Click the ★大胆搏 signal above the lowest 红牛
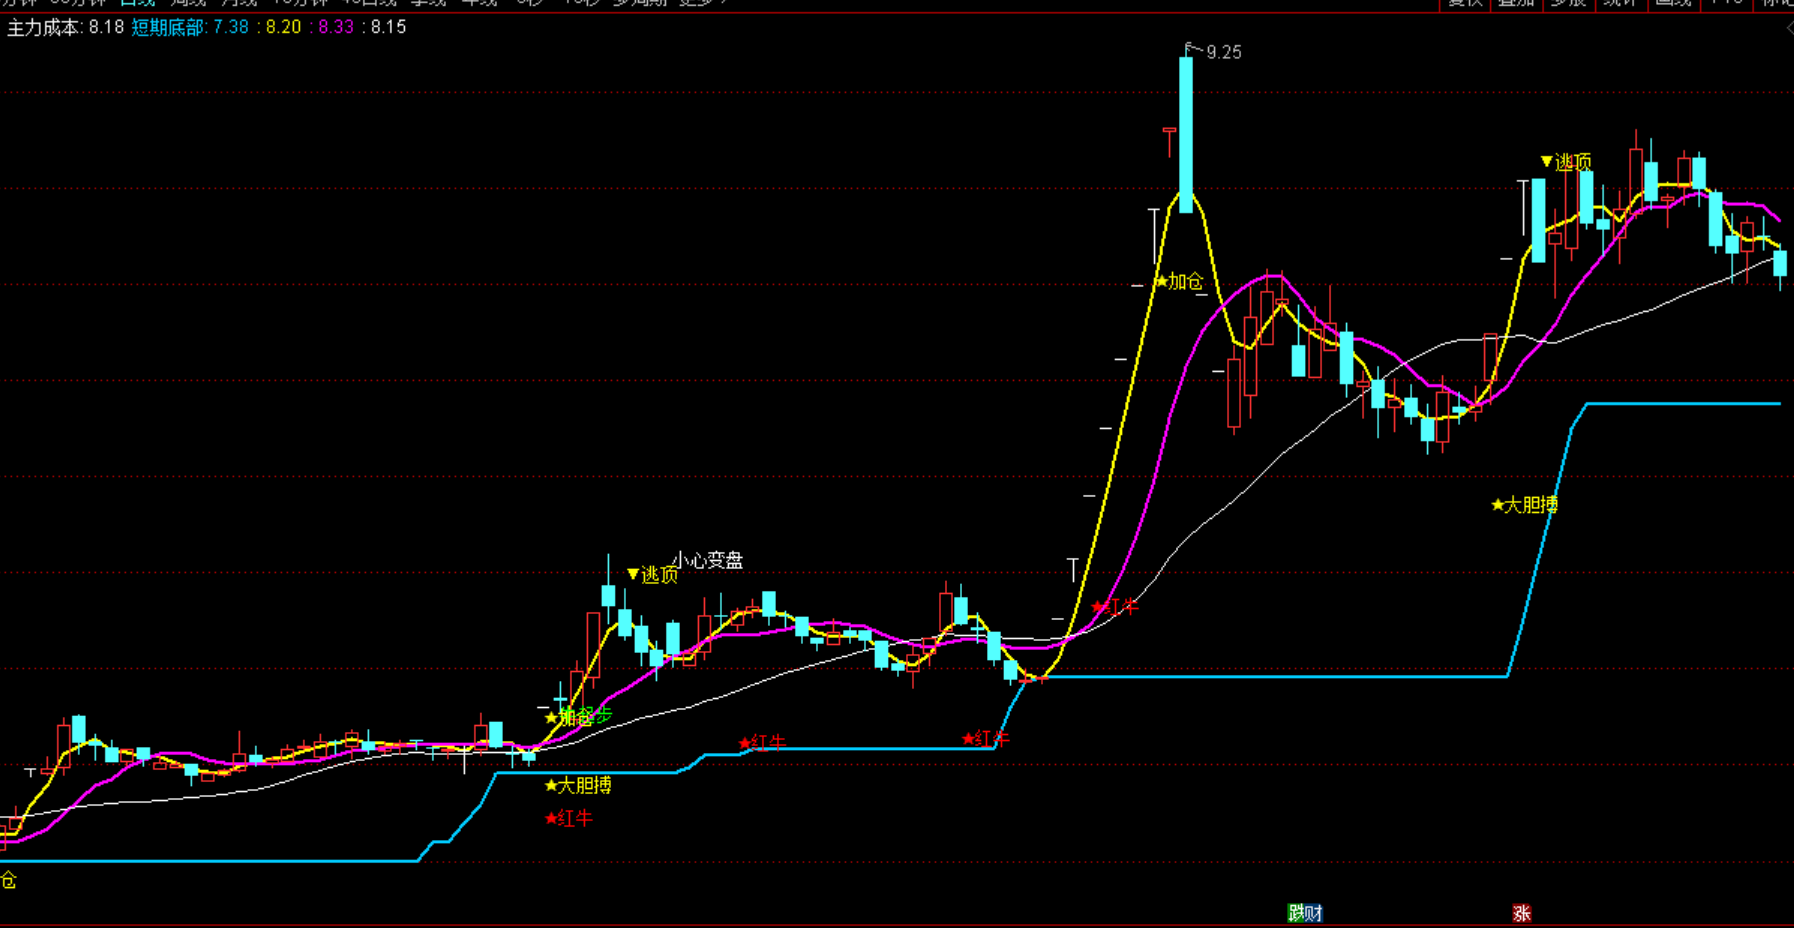The height and width of the screenshot is (928, 1794). (x=578, y=786)
